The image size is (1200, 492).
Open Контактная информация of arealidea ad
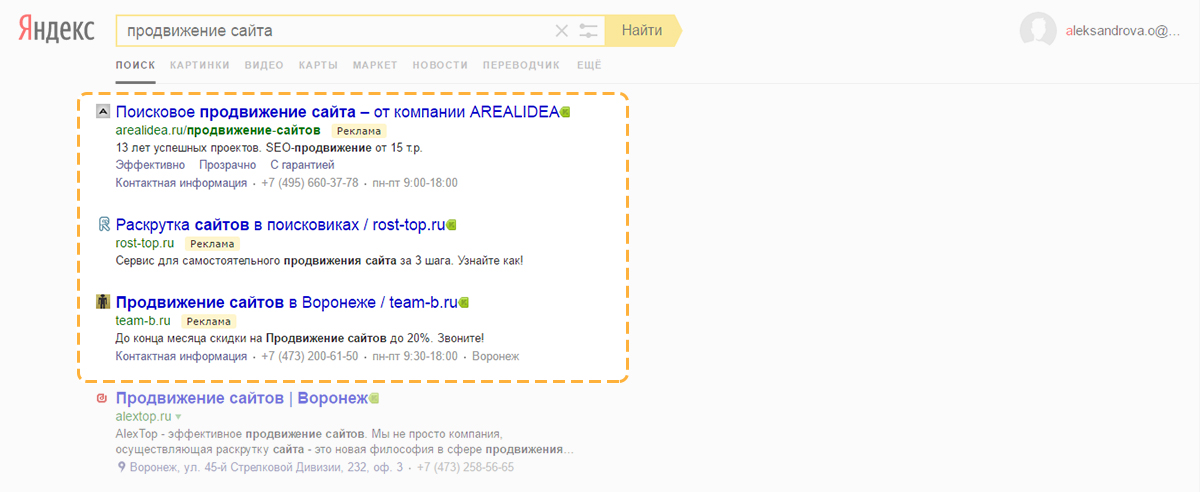[x=181, y=183]
